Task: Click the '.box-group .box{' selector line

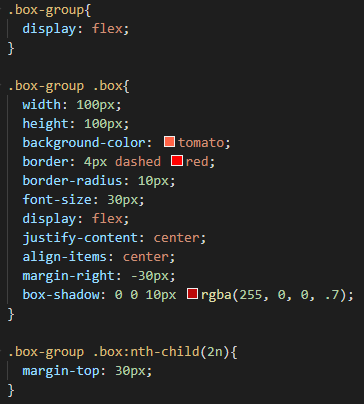Action: point(69,86)
